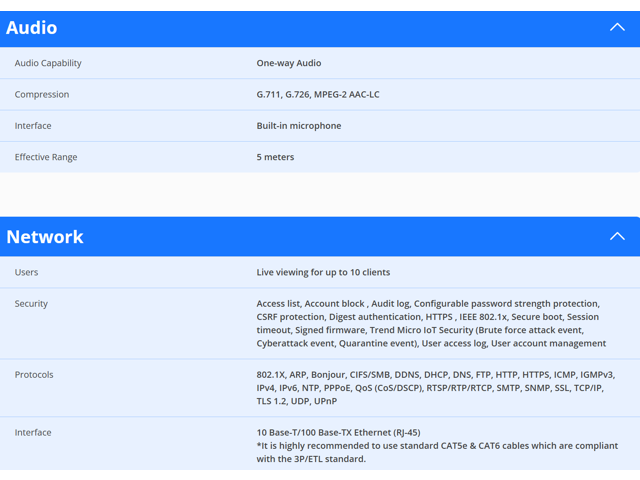Select the Audio Capability row label
This screenshot has height=480, width=640.
(48, 63)
